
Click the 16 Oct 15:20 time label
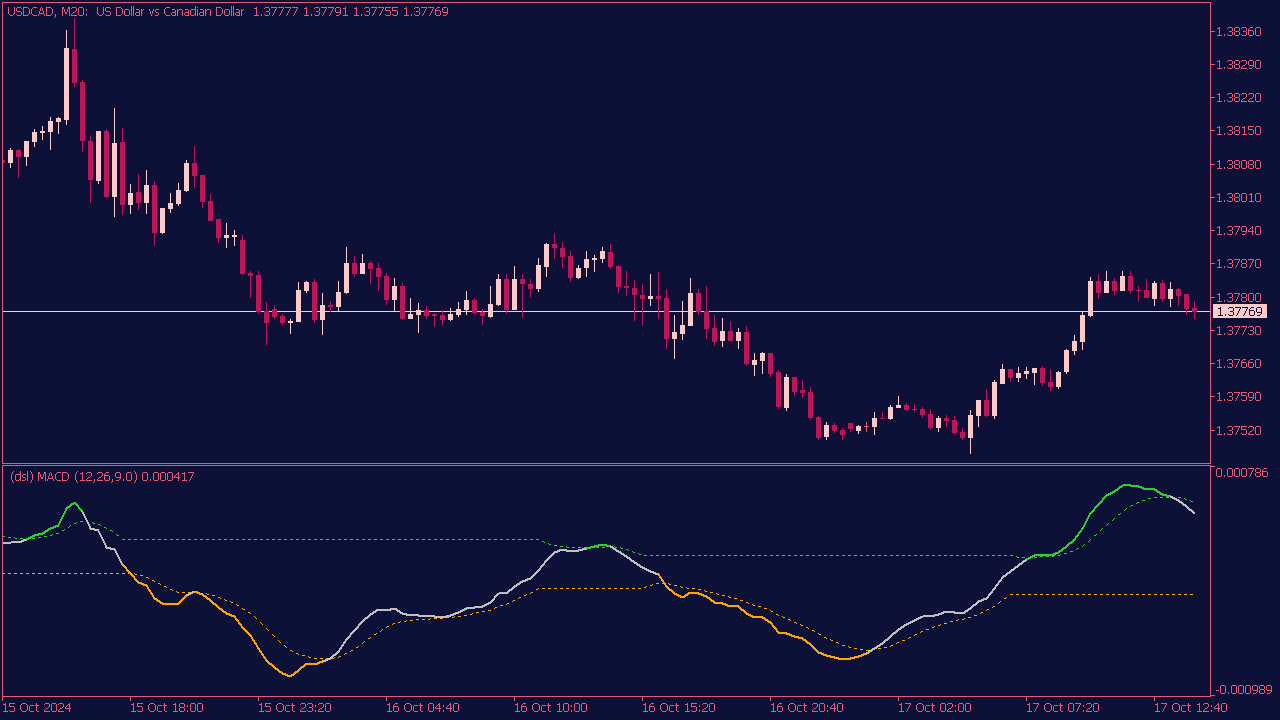point(679,708)
